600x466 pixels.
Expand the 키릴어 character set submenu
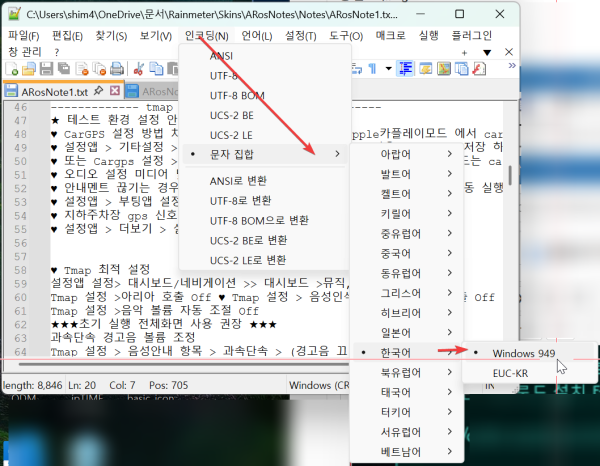pyautogui.click(x=406, y=214)
